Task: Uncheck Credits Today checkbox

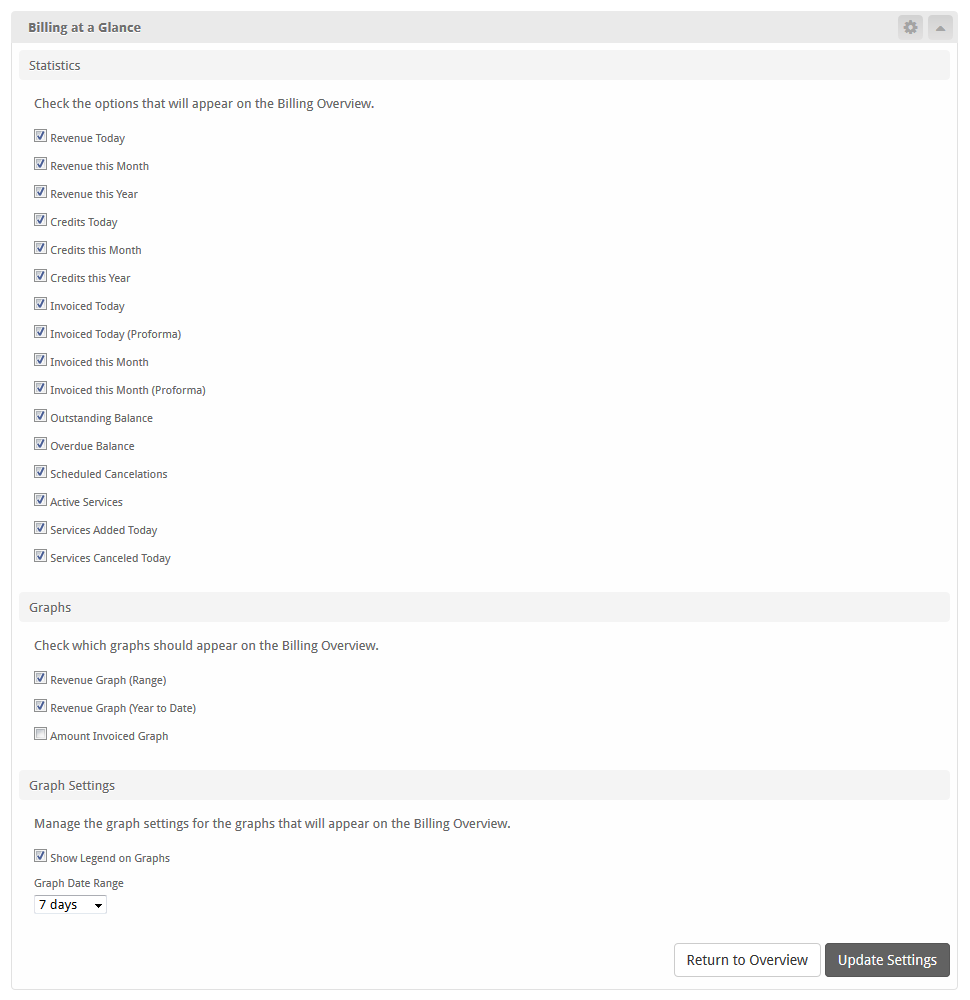Action: [41, 220]
